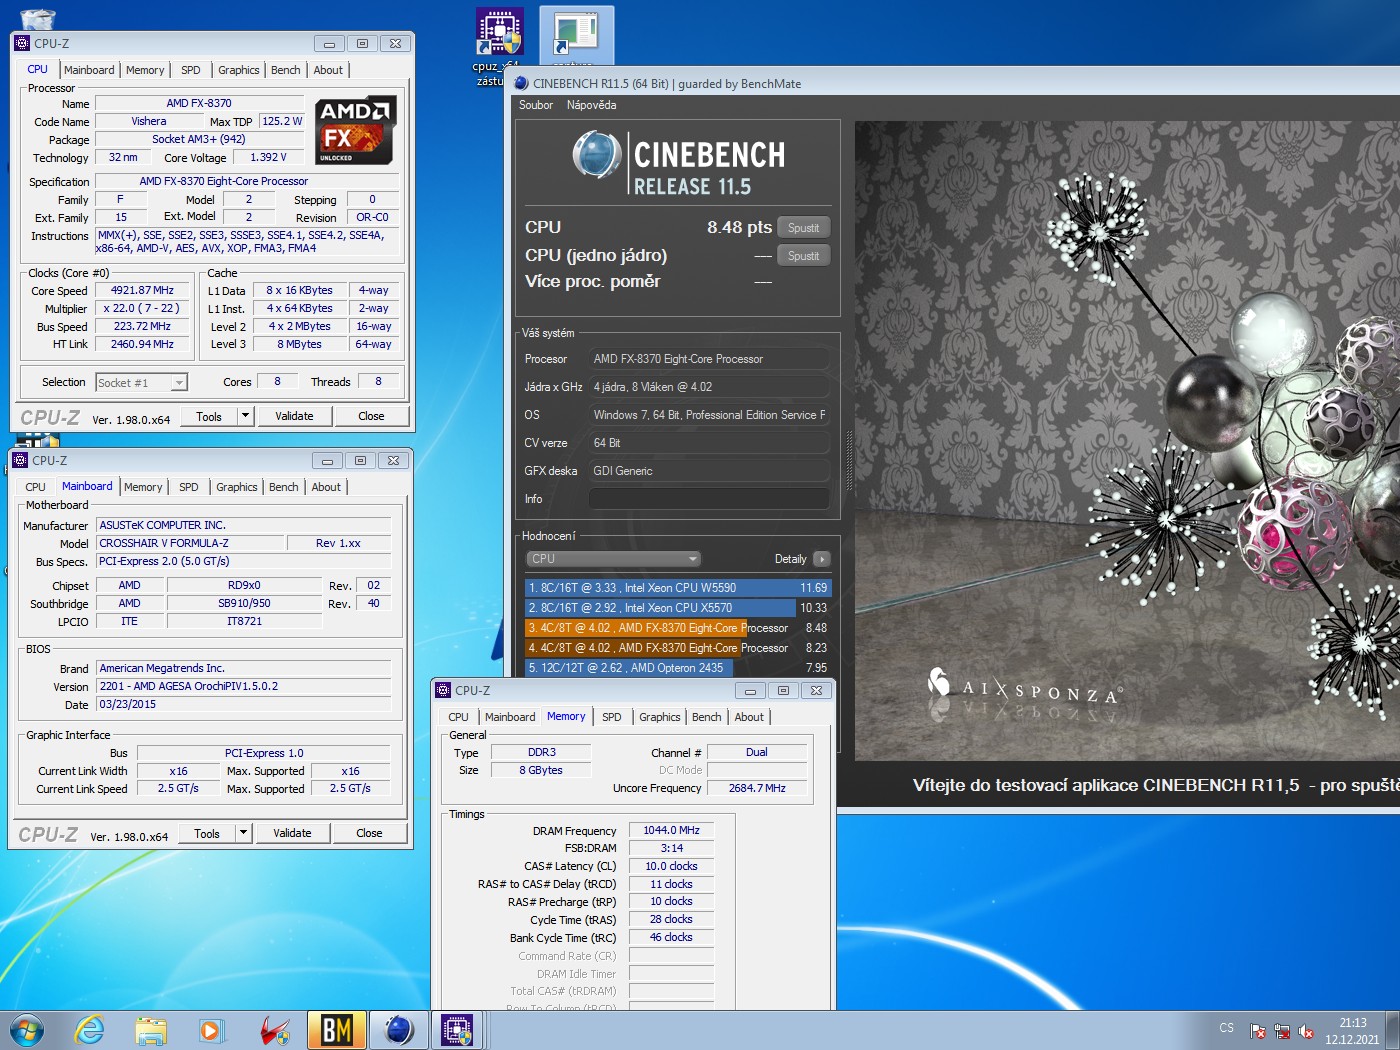Click Uncore Frequency value 2684.7 MHz
The height and width of the screenshot is (1050, 1400).
tap(757, 788)
